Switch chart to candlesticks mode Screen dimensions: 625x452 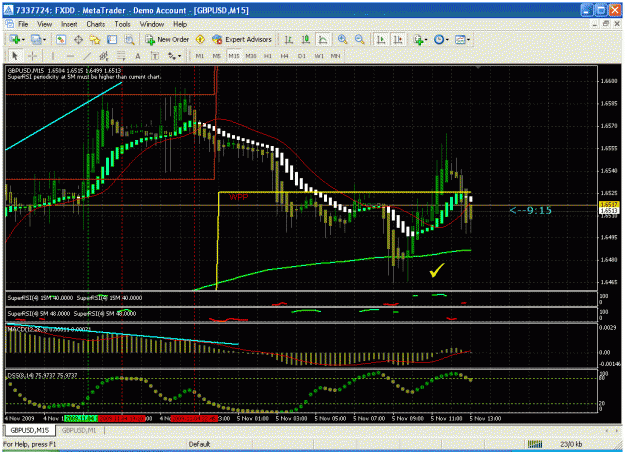(306, 39)
